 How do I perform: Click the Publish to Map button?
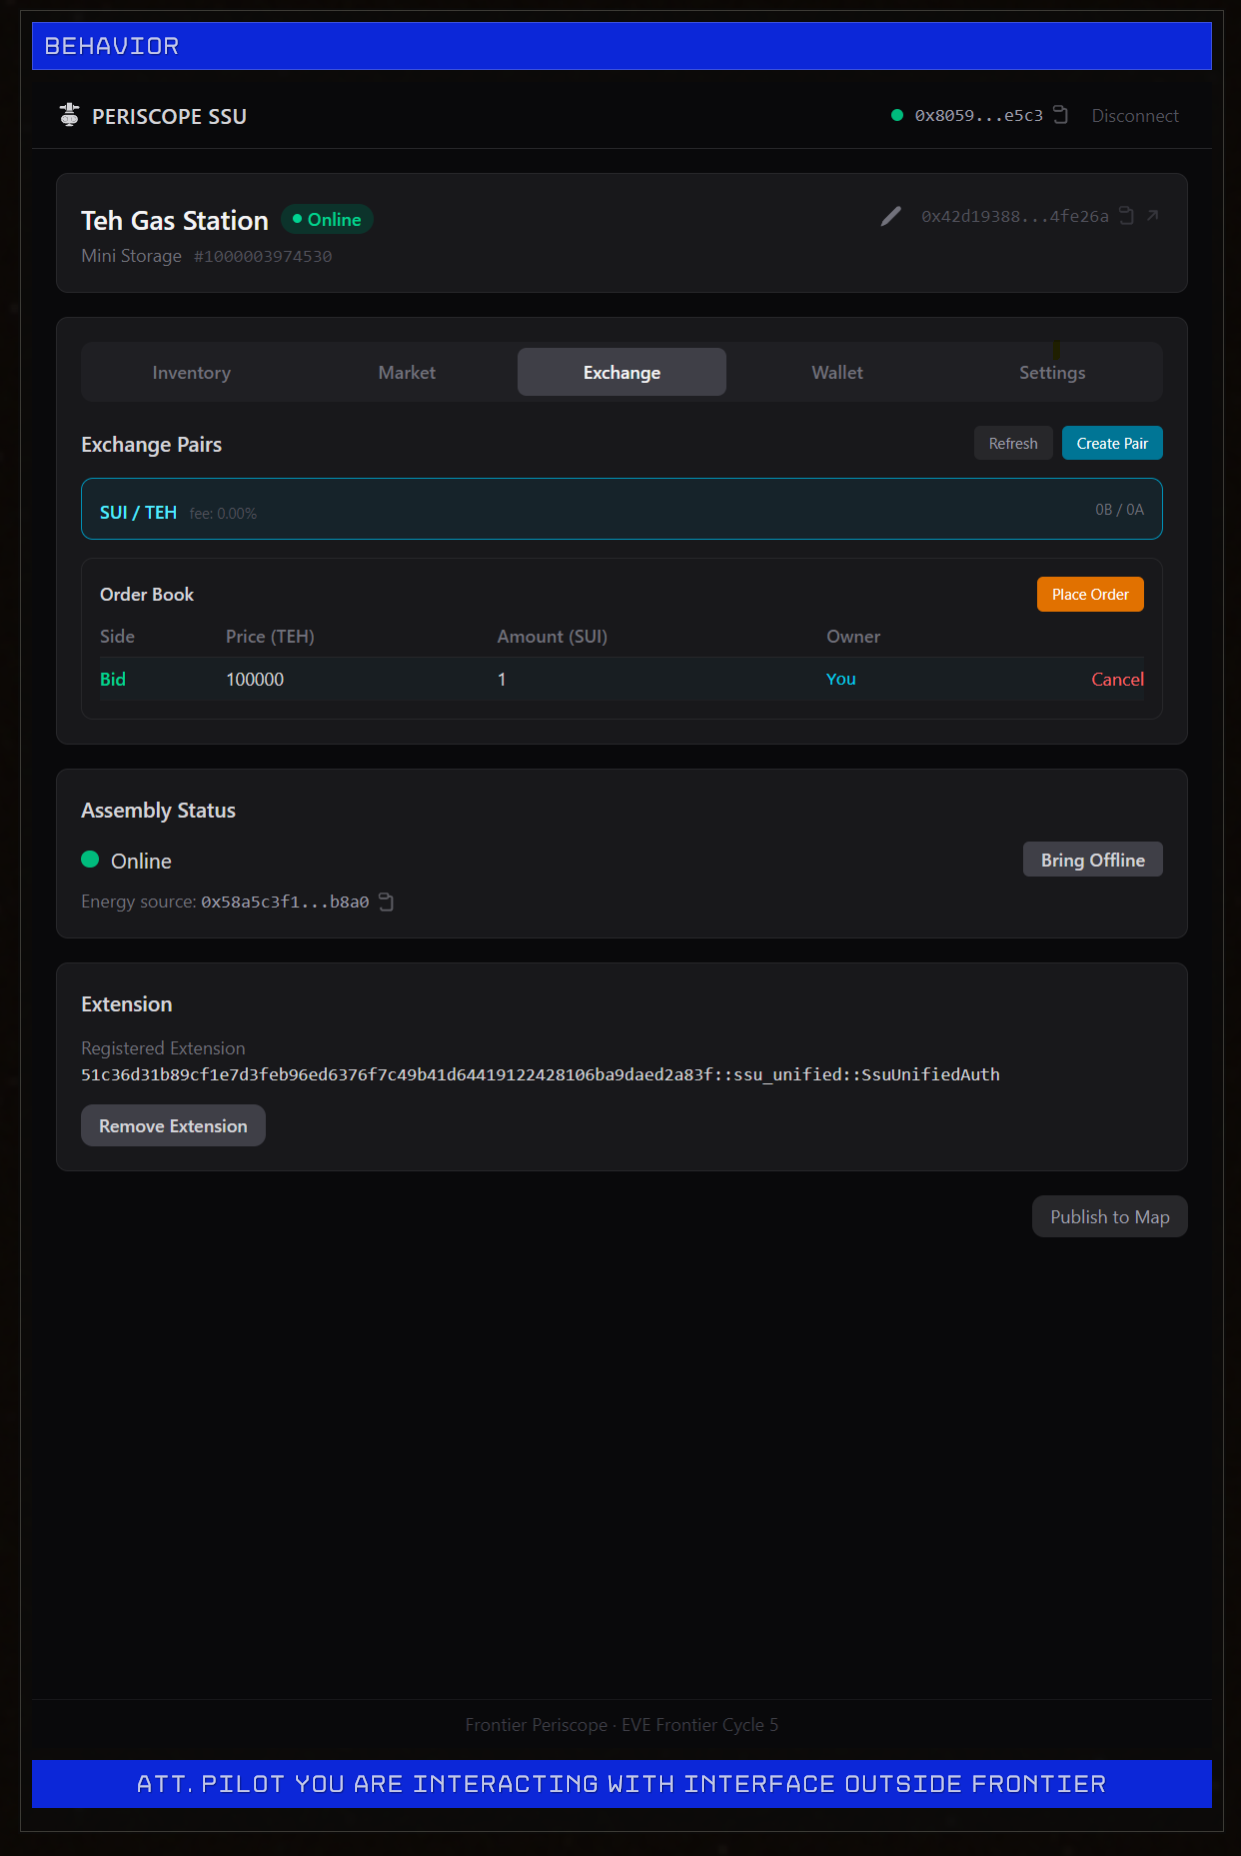1110,1217
